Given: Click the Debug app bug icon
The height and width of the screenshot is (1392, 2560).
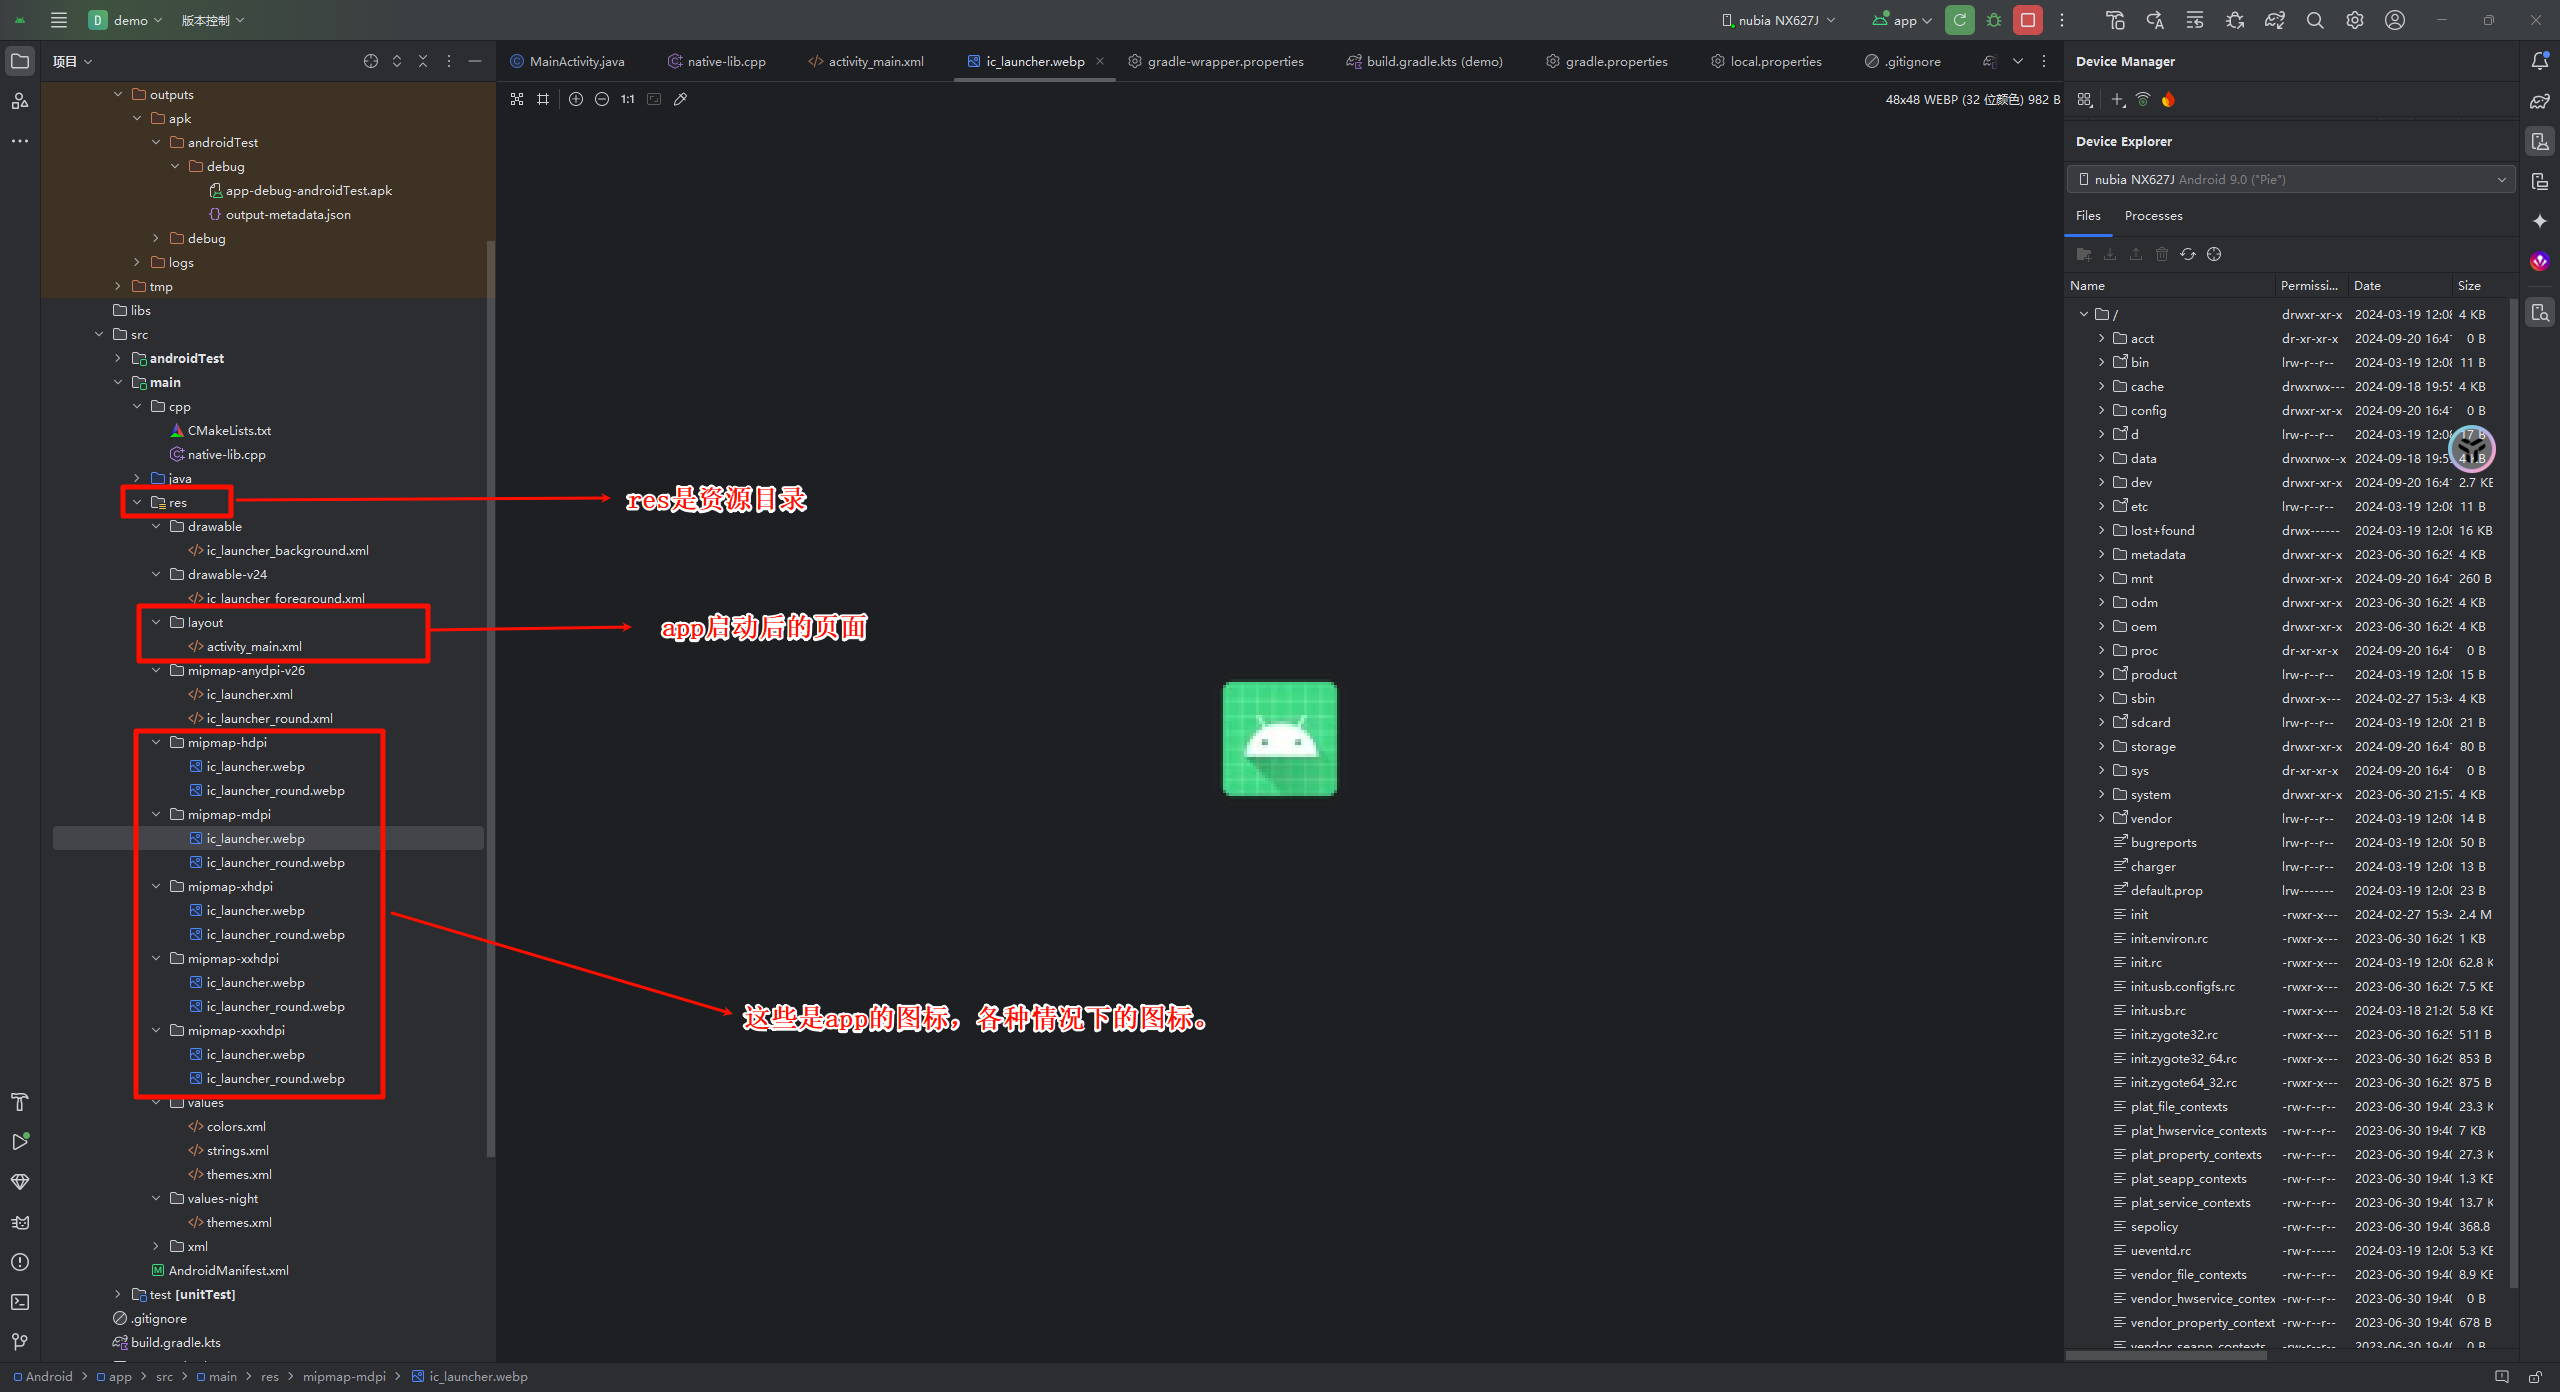Looking at the screenshot, I should click(1994, 20).
